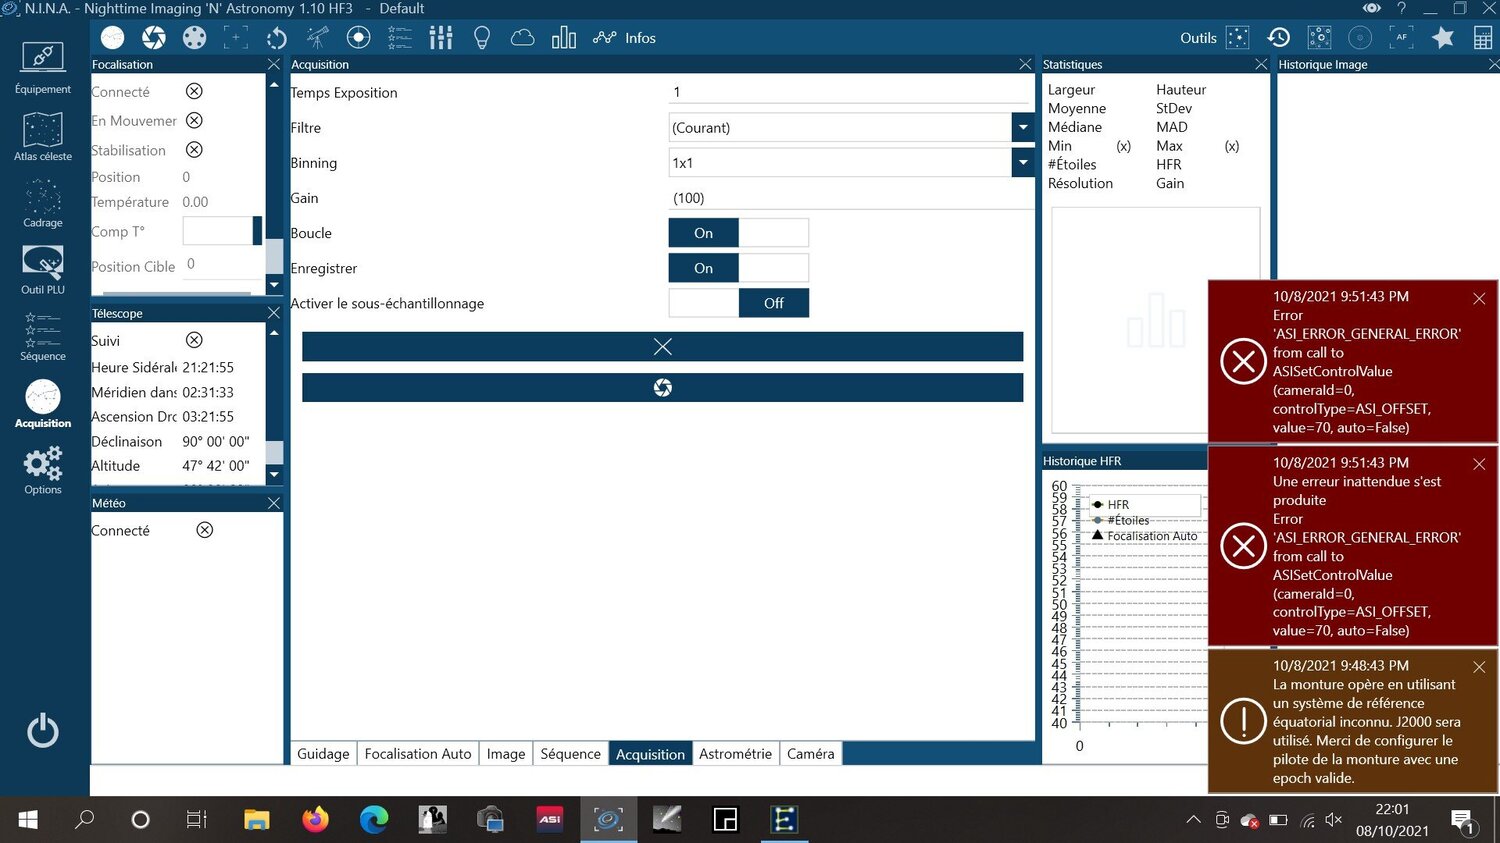Click the star list sequence icon in the toolbar
This screenshot has height=843, width=1500.
(x=400, y=38)
